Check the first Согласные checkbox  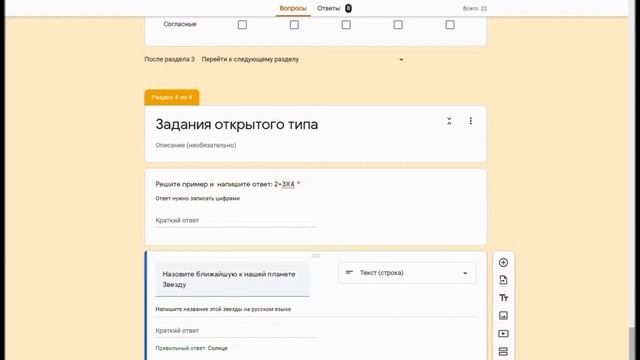point(242,25)
